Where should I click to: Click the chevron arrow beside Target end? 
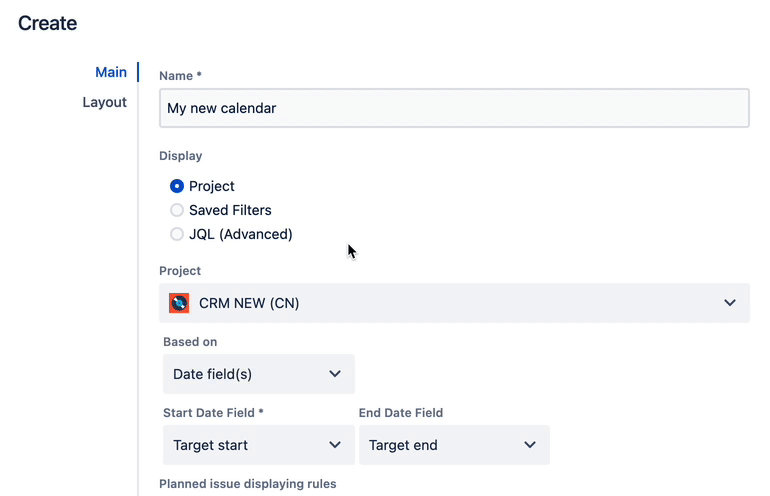tap(530, 445)
